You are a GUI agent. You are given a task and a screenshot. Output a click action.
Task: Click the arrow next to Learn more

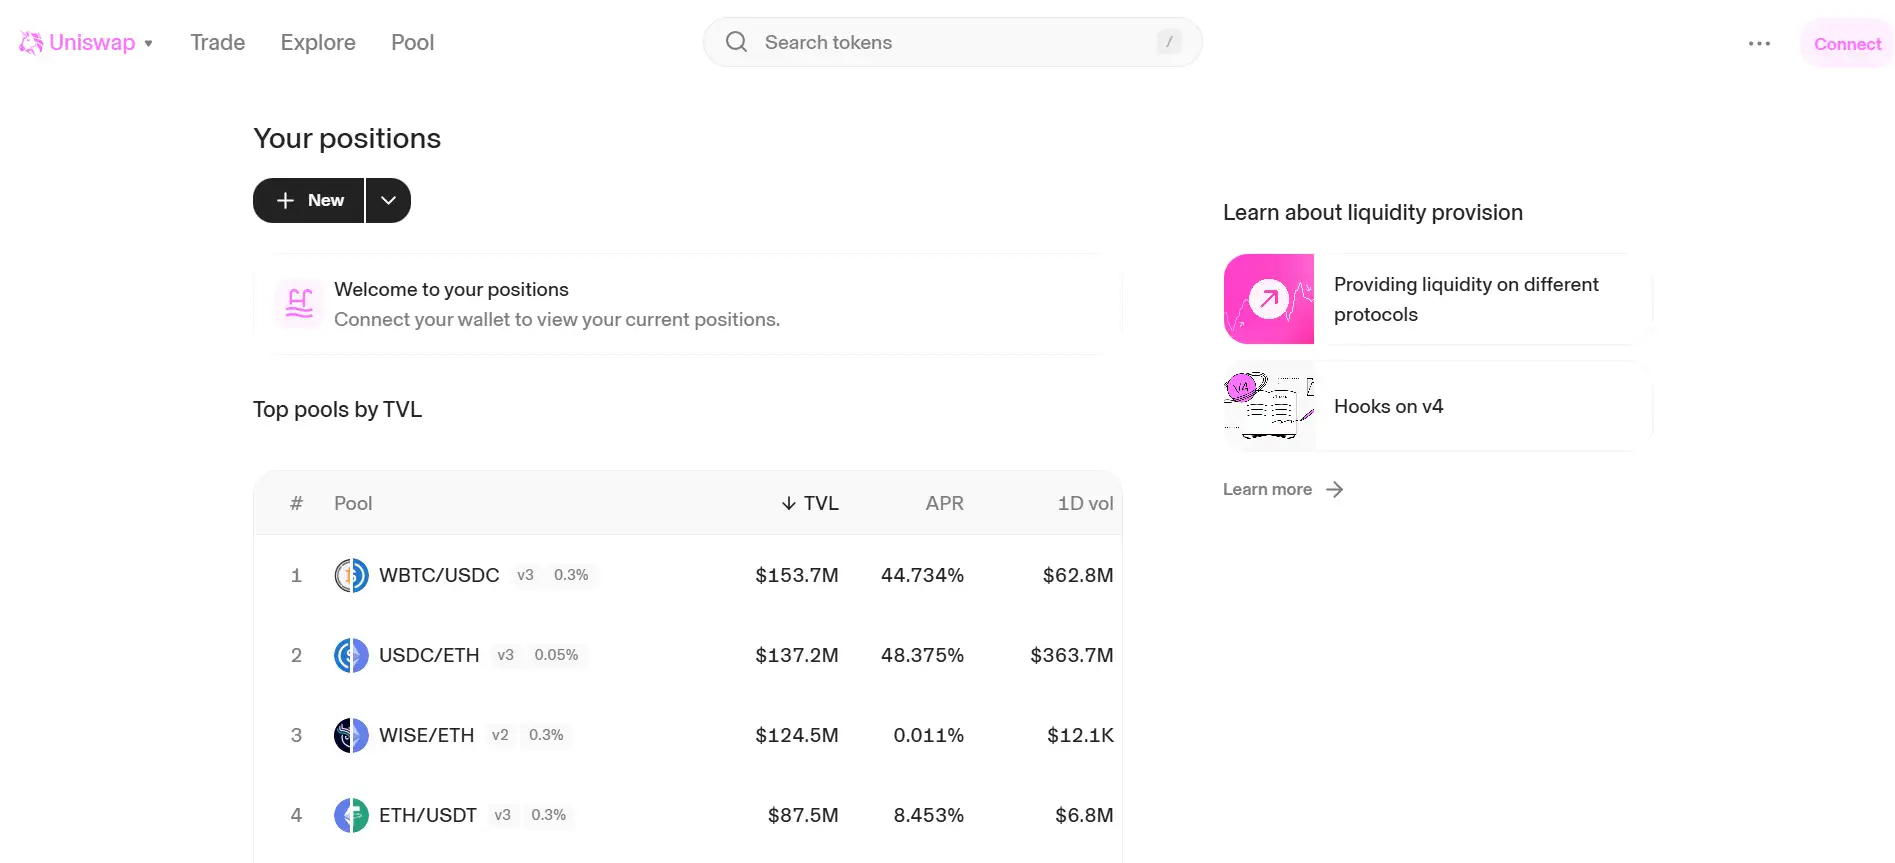tap(1334, 490)
